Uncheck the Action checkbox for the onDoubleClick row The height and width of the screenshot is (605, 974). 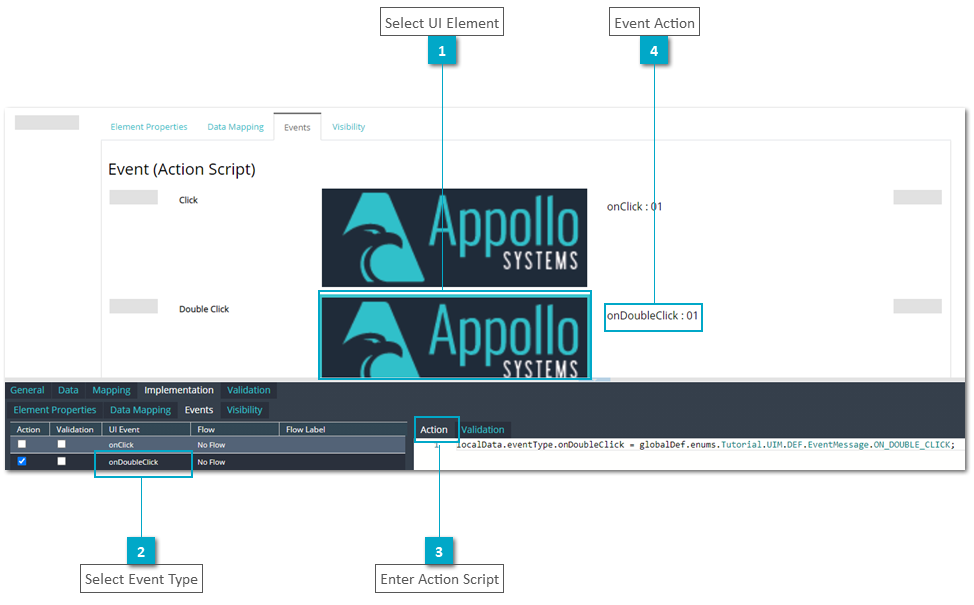22,461
